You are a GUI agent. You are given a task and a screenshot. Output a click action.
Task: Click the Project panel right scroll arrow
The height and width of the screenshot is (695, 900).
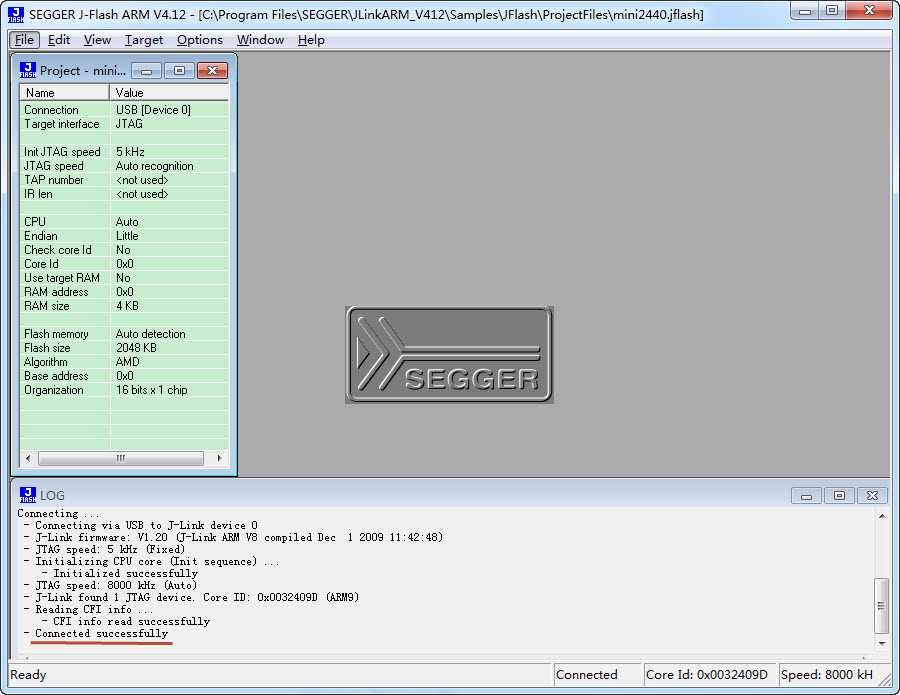coord(219,458)
